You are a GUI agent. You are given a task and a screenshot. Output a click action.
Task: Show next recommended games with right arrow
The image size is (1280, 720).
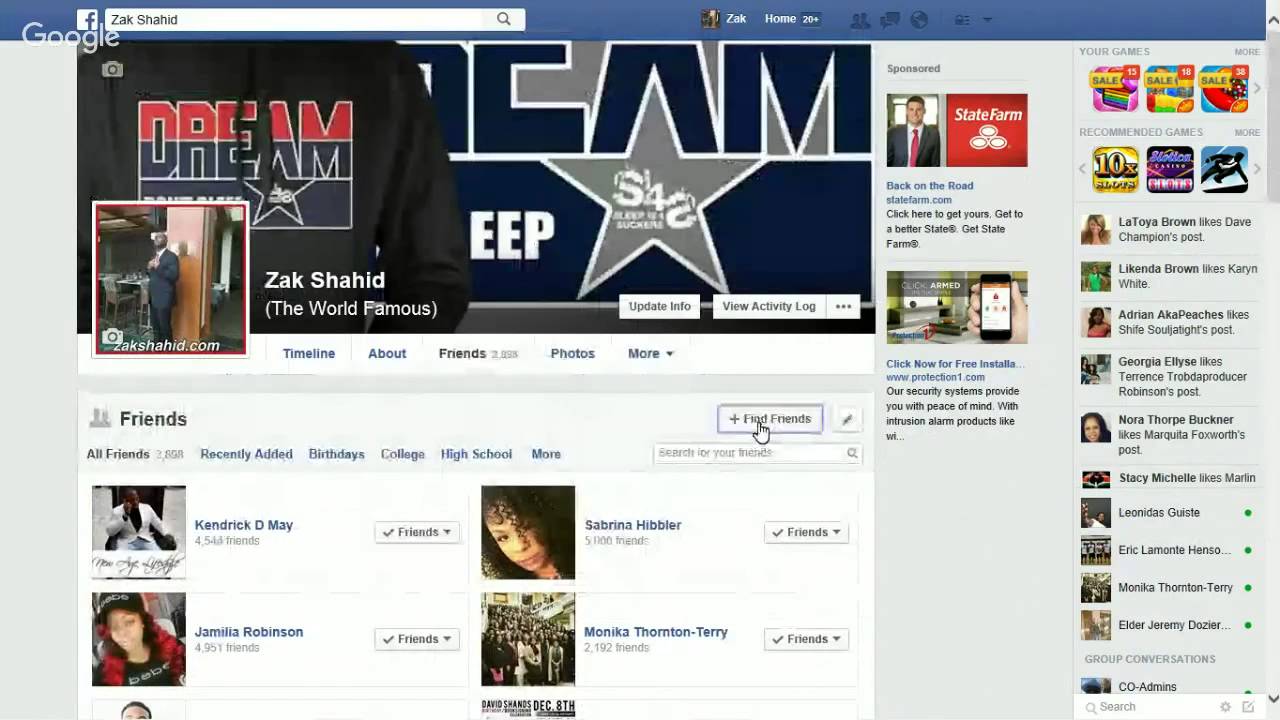click(x=1257, y=169)
